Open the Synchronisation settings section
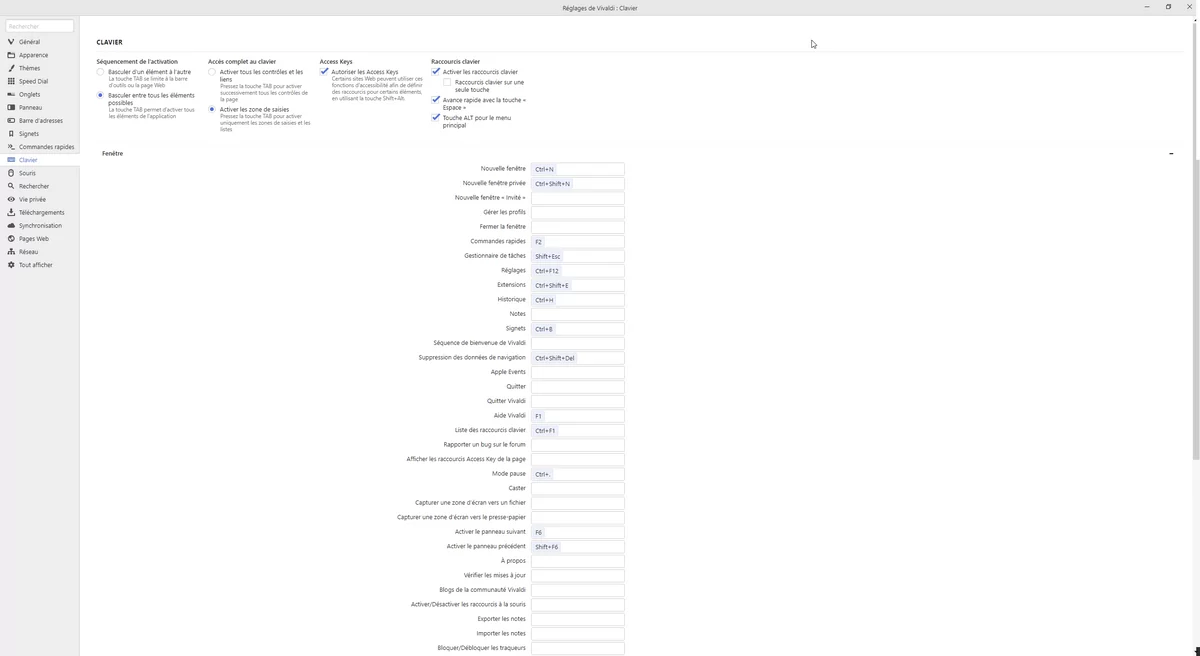Viewport: 1200px width, 656px height. [40, 225]
